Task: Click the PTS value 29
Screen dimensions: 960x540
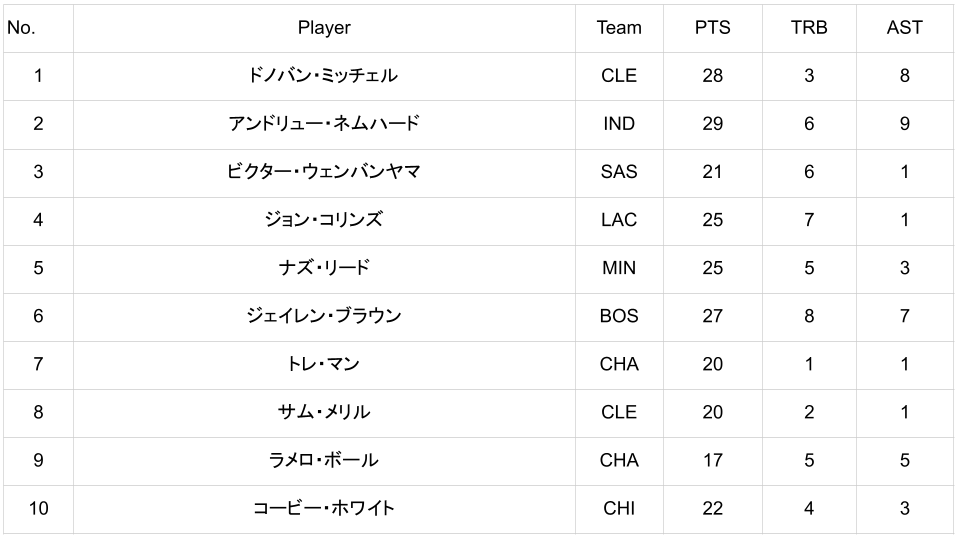Action: 712,124
